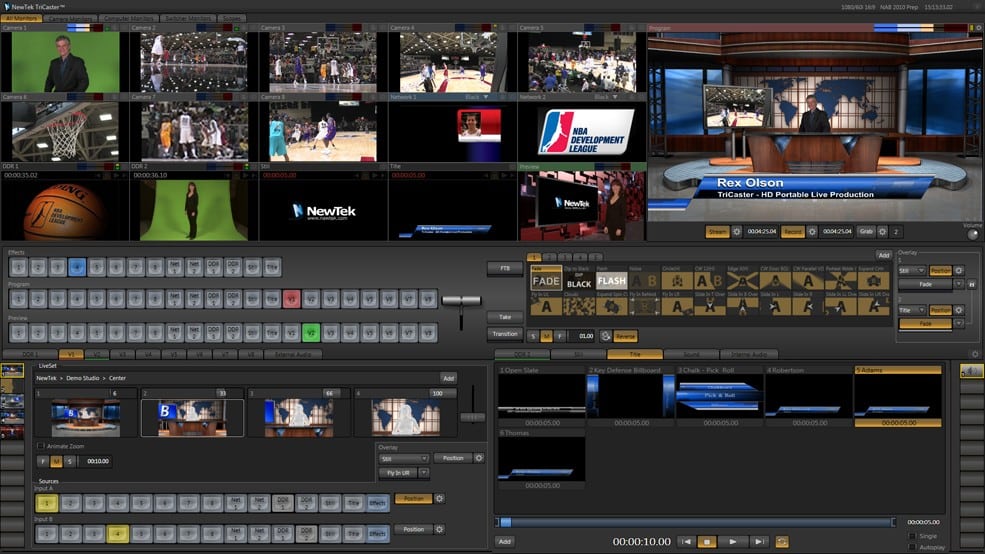
Task: Click the FTB button
Action: tap(505, 268)
